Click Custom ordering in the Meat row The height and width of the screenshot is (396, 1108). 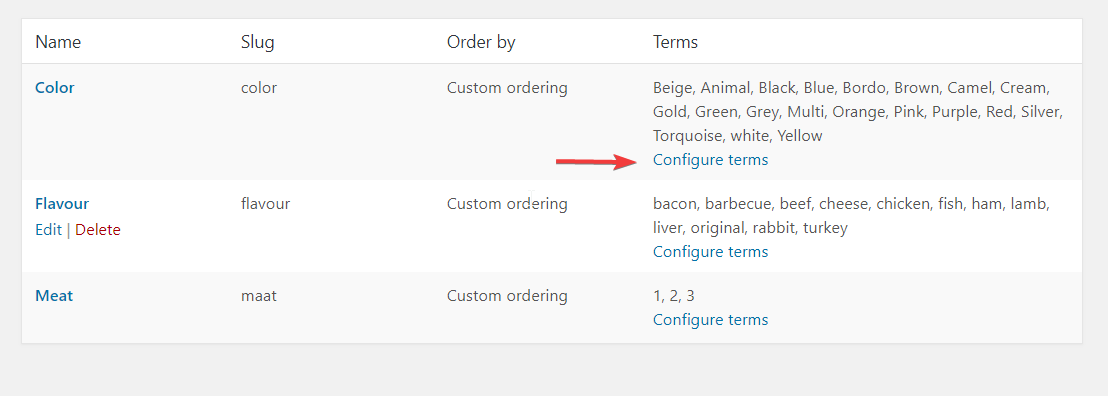[507, 296]
